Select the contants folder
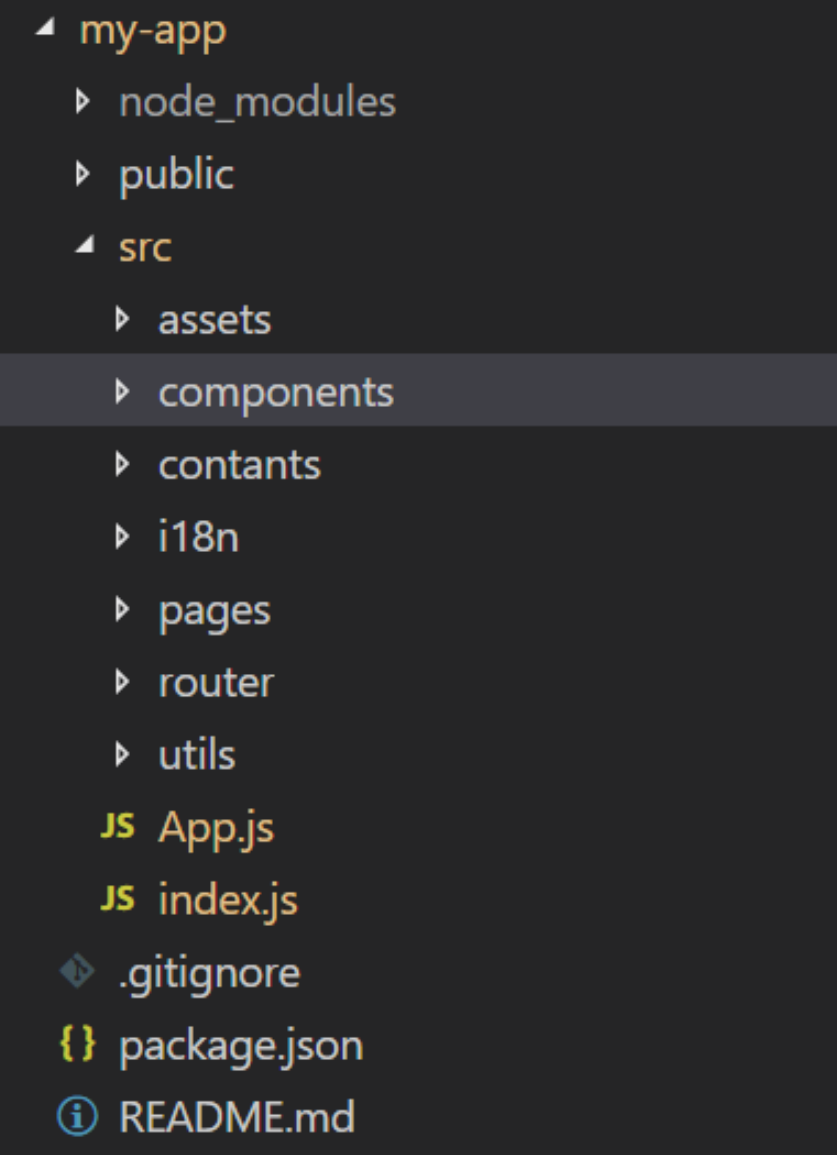 [418, 464]
